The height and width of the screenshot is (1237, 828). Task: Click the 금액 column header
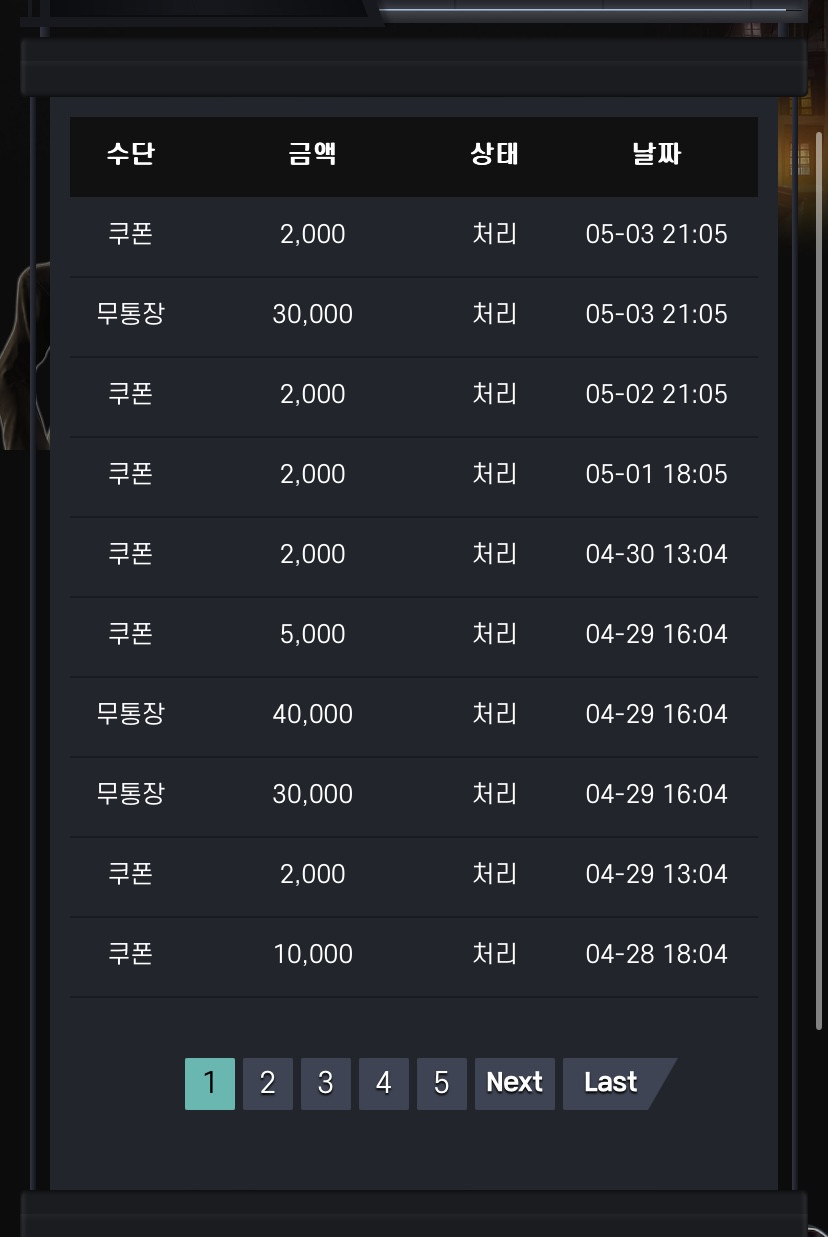click(x=313, y=155)
